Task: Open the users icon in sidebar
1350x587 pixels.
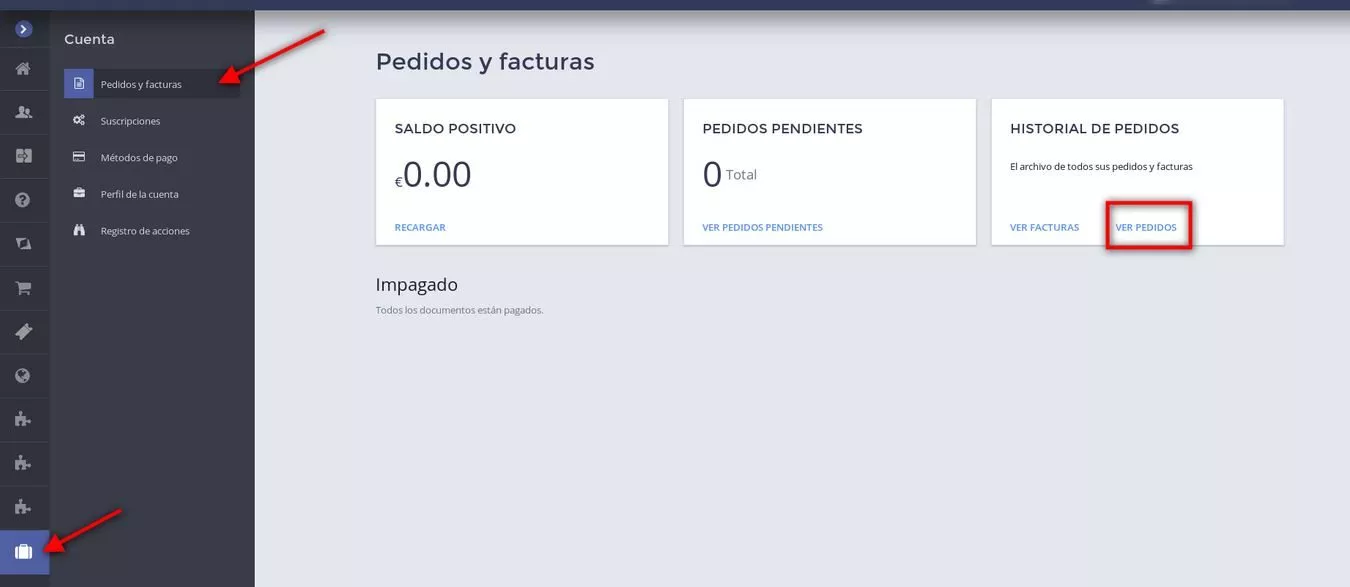Action: (24, 112)
